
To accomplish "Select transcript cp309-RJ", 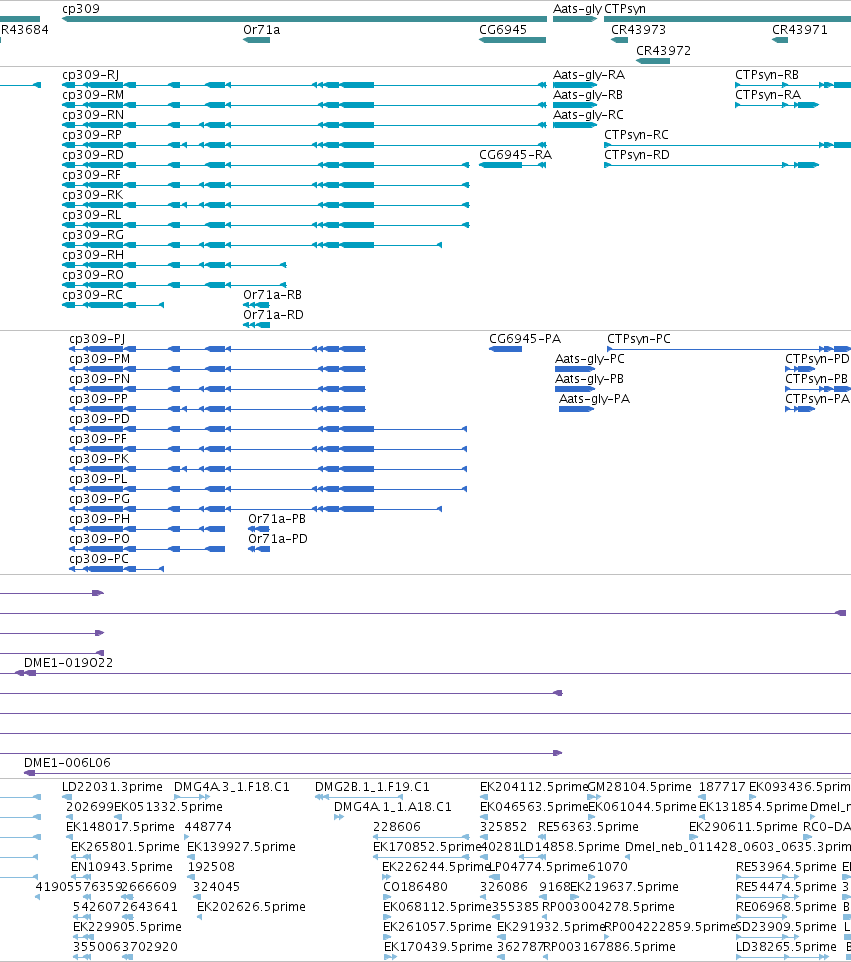I will pos(304,85).
